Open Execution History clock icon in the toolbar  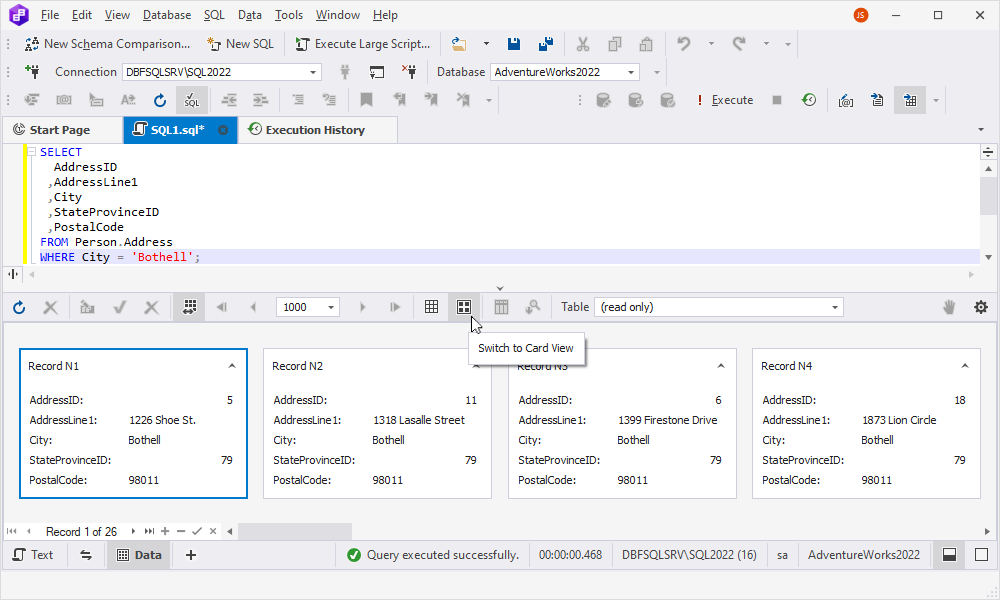point(809,100)
